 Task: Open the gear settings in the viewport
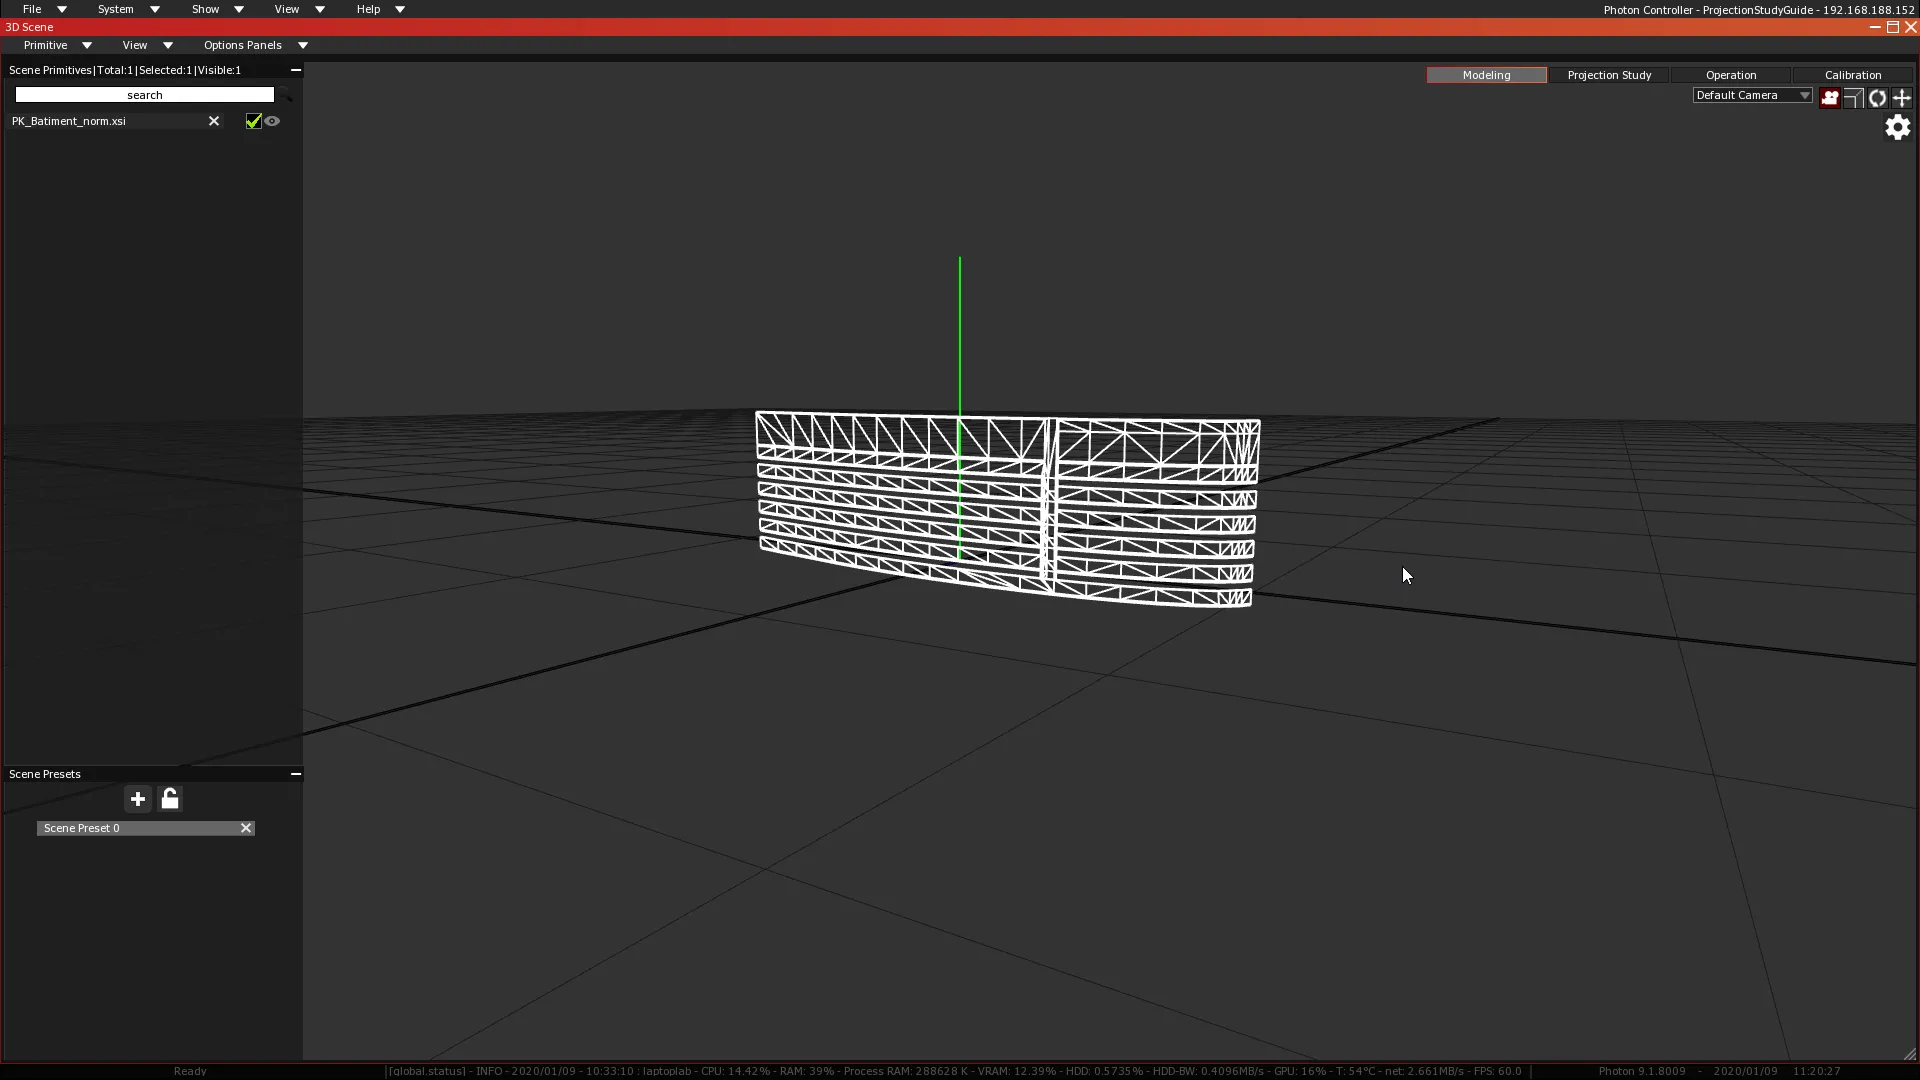pos(1897,127)
